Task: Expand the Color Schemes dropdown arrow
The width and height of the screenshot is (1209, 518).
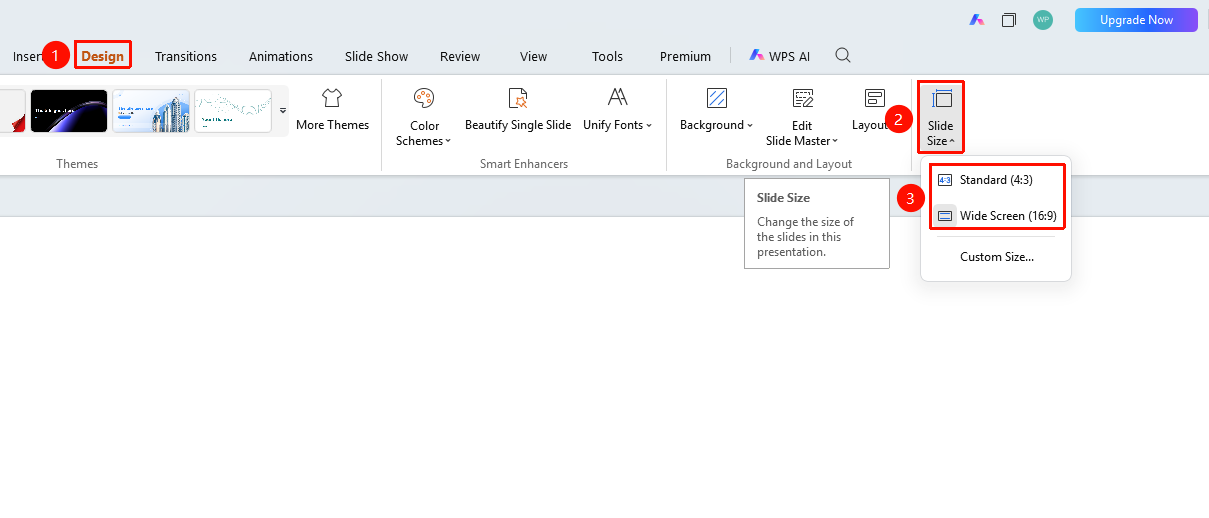Action: pos(448,141)
